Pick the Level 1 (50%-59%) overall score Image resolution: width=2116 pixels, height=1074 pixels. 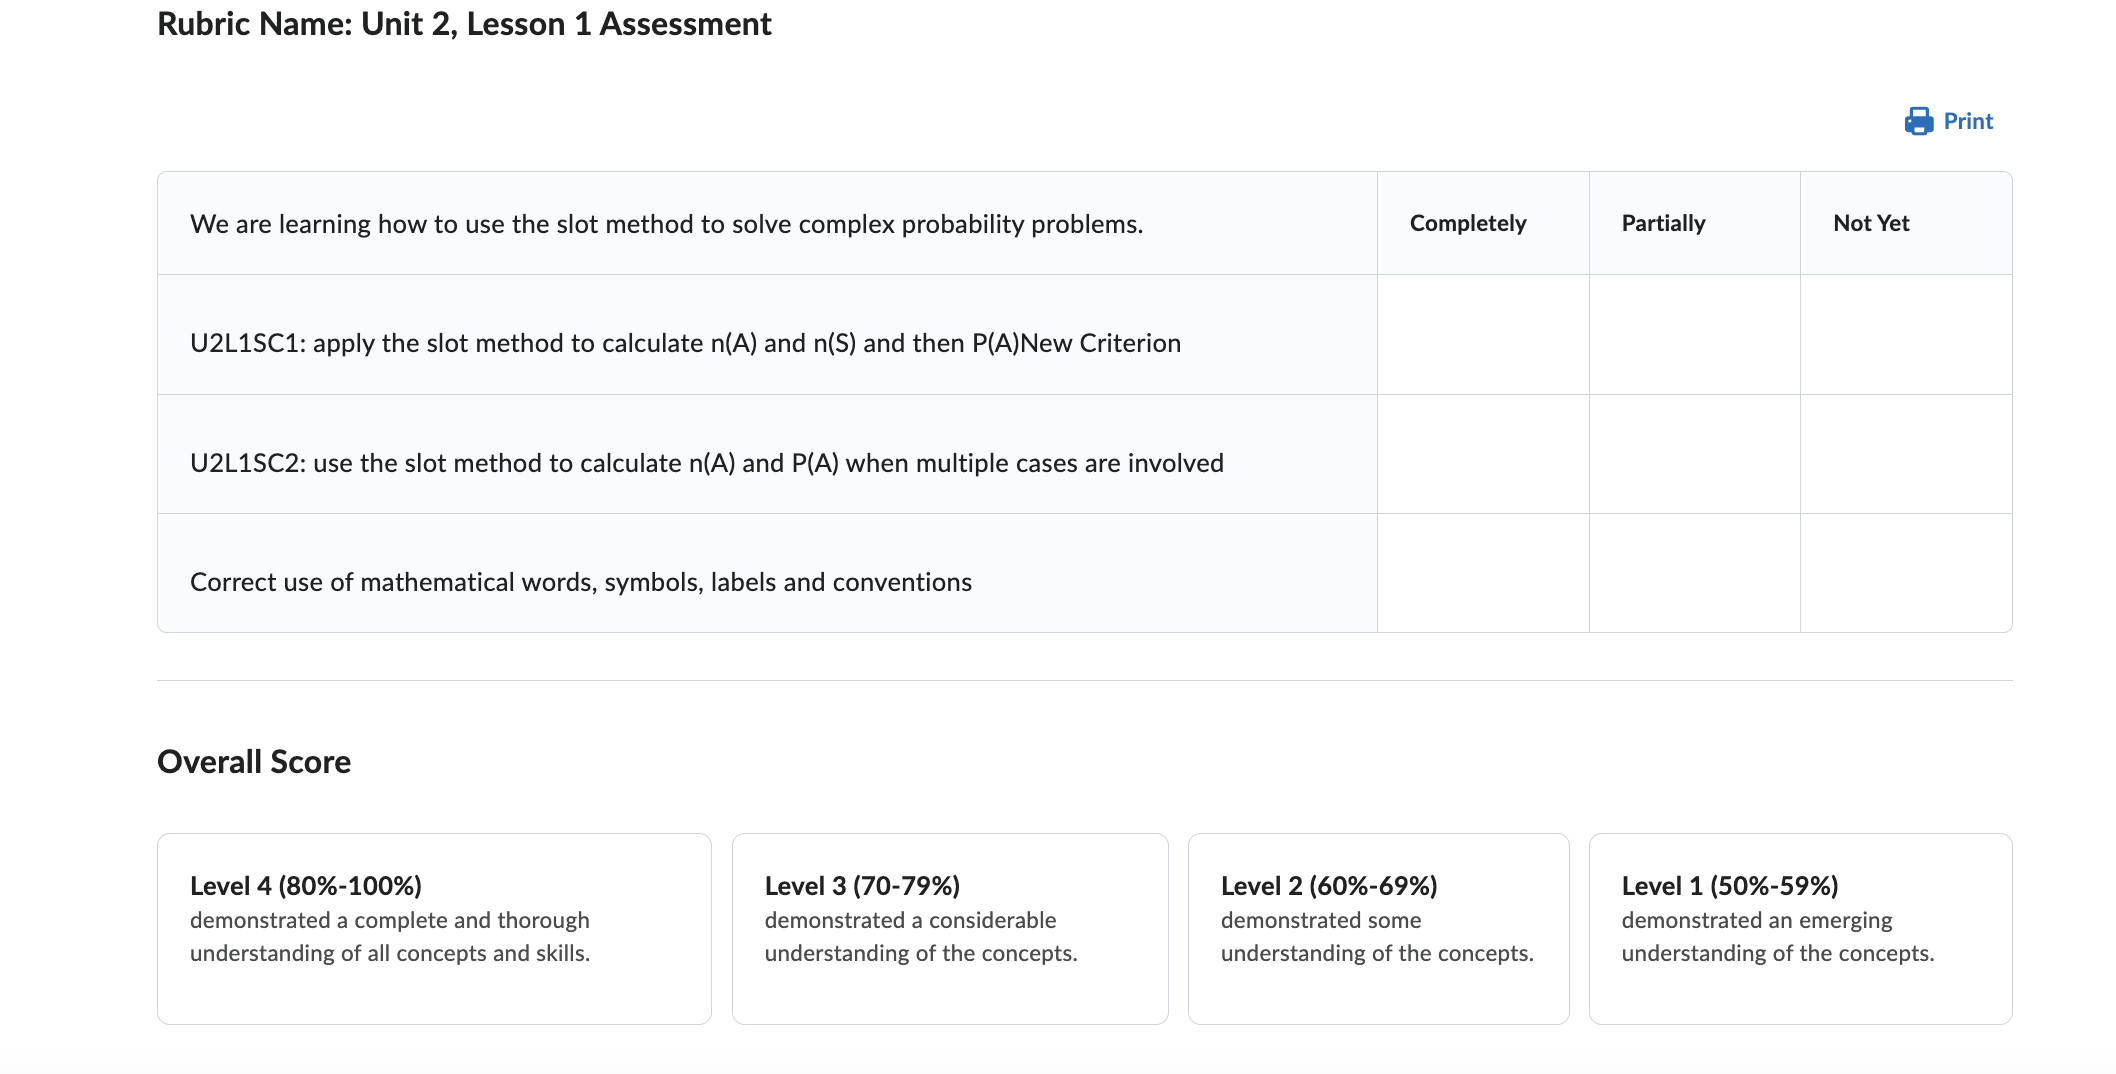click(x=1800, y=928)
